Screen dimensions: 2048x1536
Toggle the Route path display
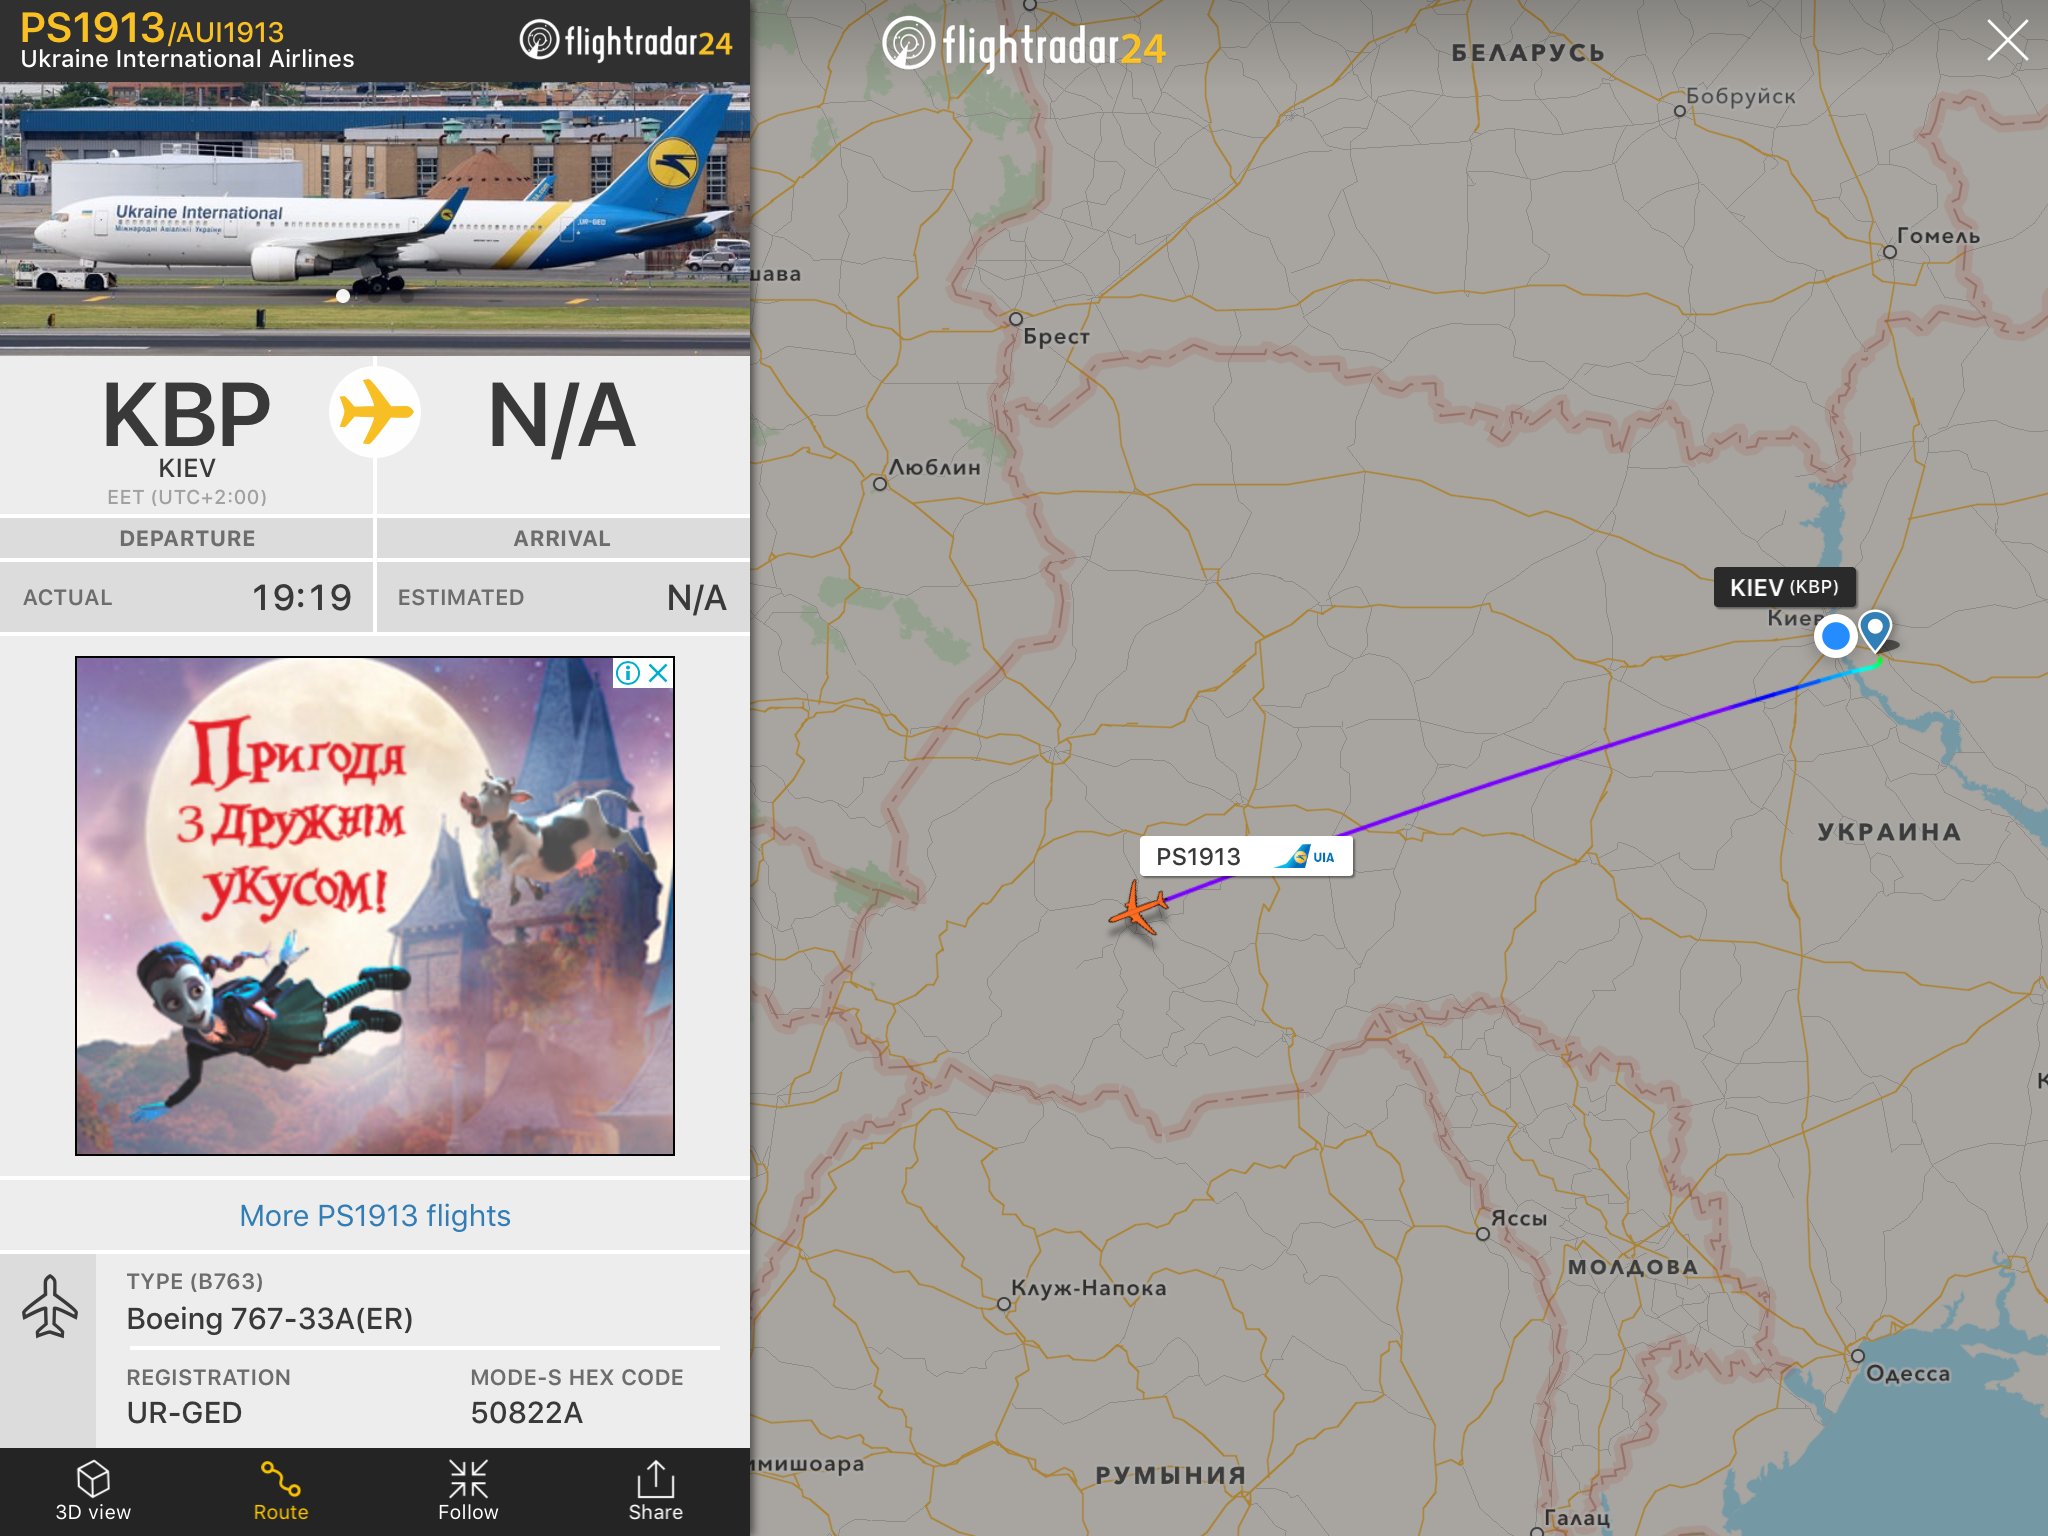pyautogui.click(x=281, y=1491)
